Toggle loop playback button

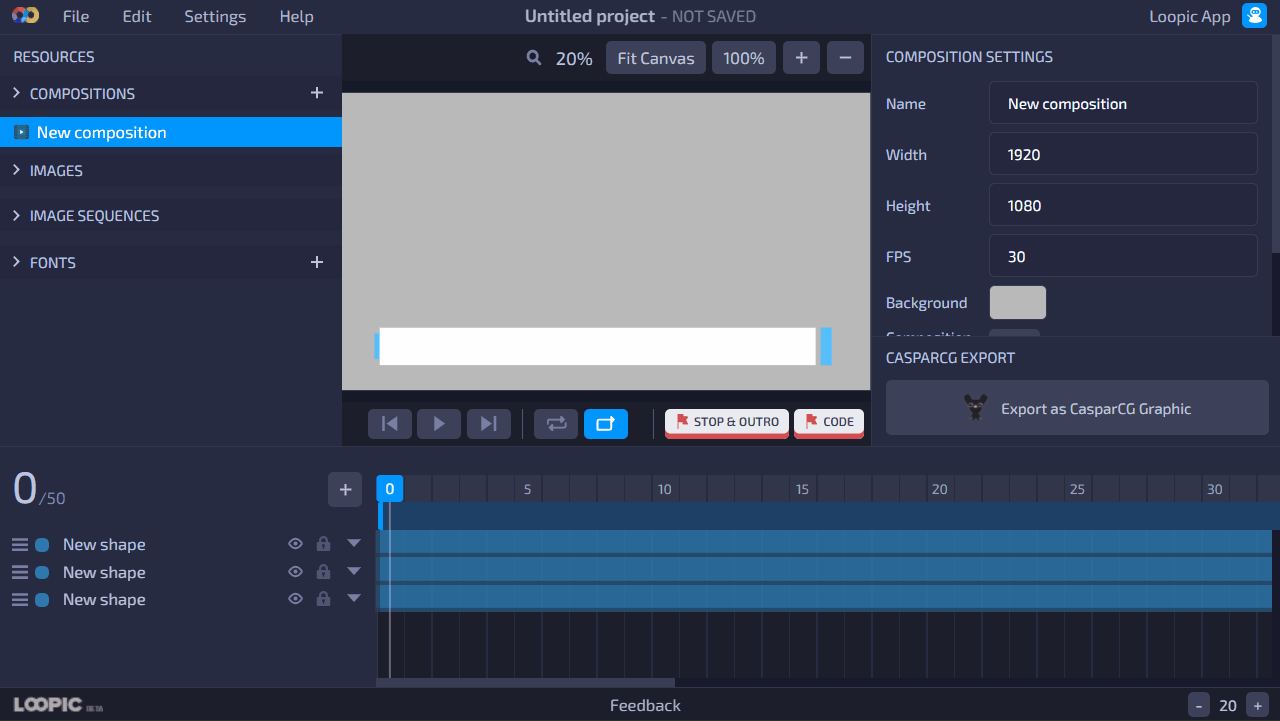556,424
